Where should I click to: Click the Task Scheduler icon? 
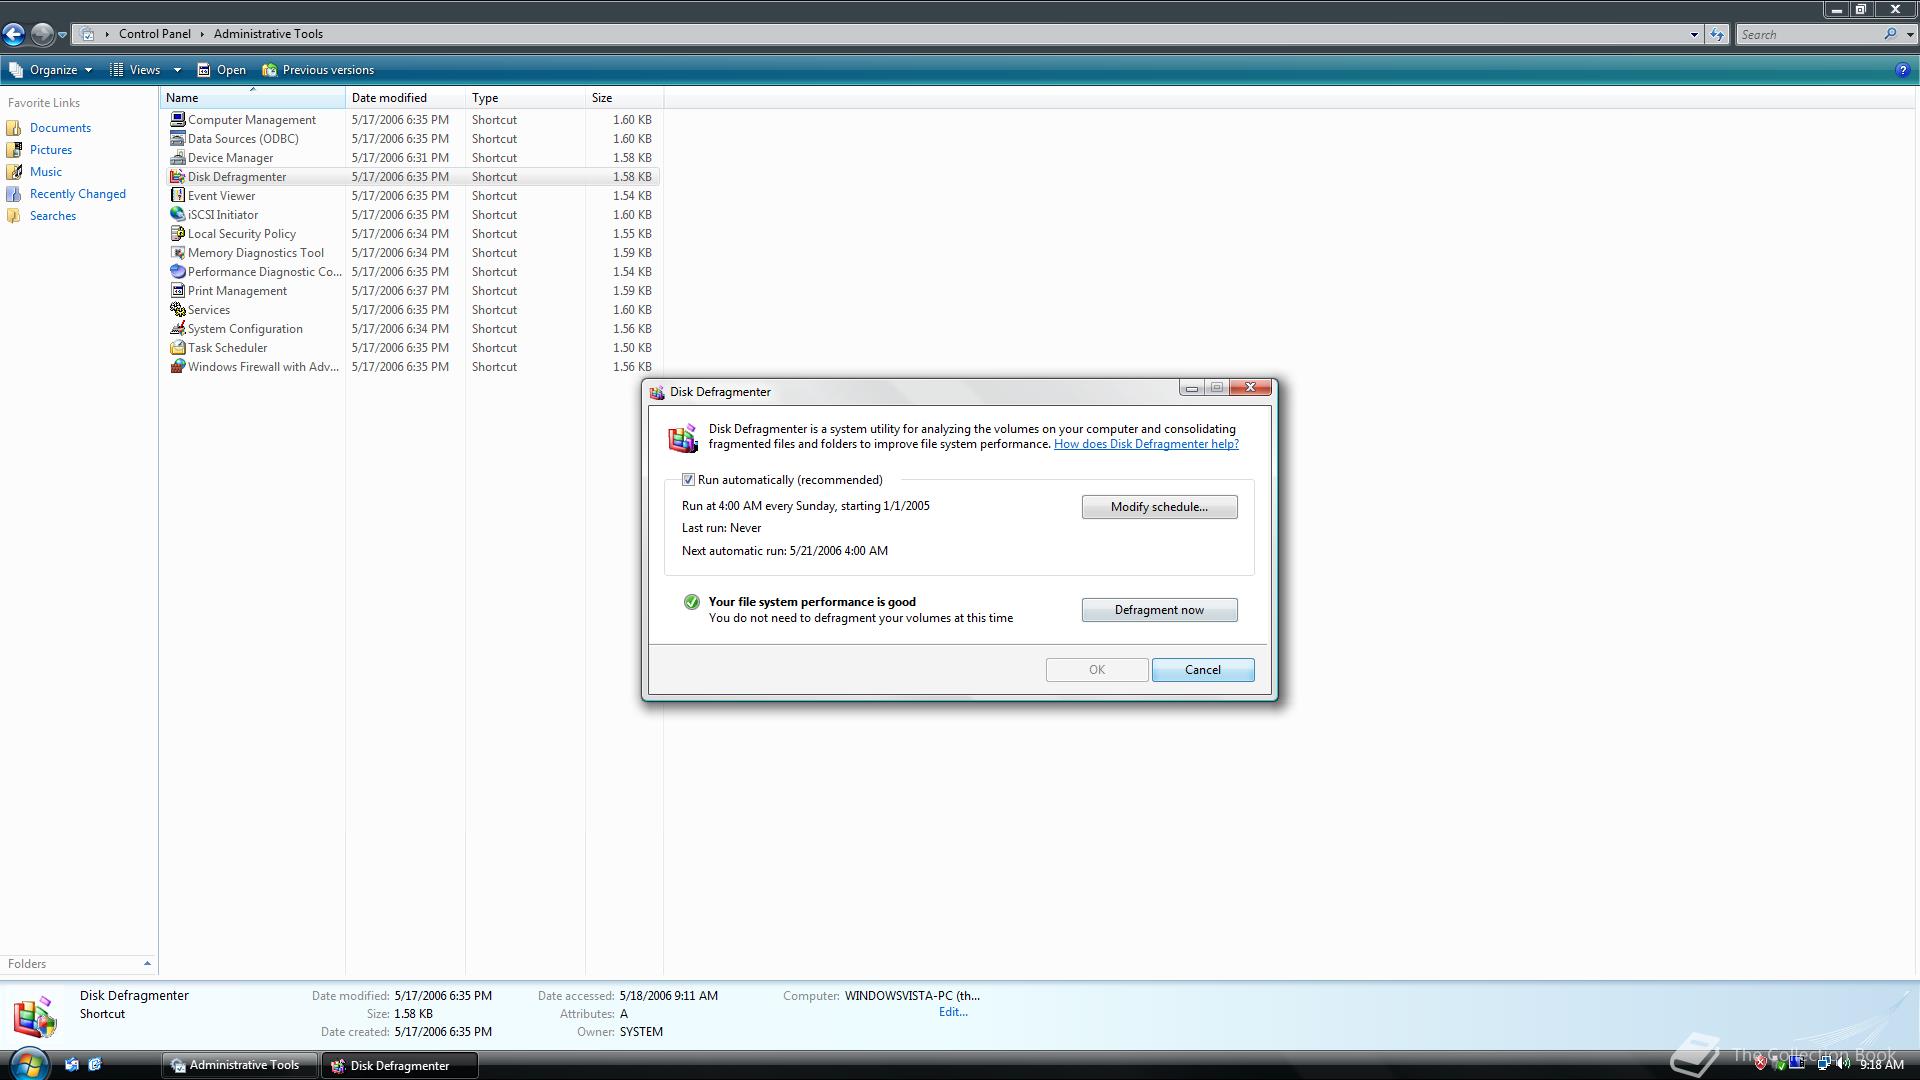pyautogui.click(x=178, y=347)
